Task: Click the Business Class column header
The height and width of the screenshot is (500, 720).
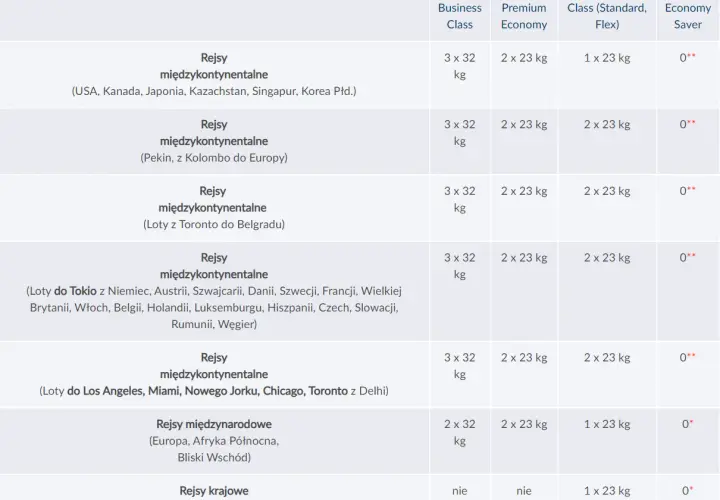Action: (460, 16)
